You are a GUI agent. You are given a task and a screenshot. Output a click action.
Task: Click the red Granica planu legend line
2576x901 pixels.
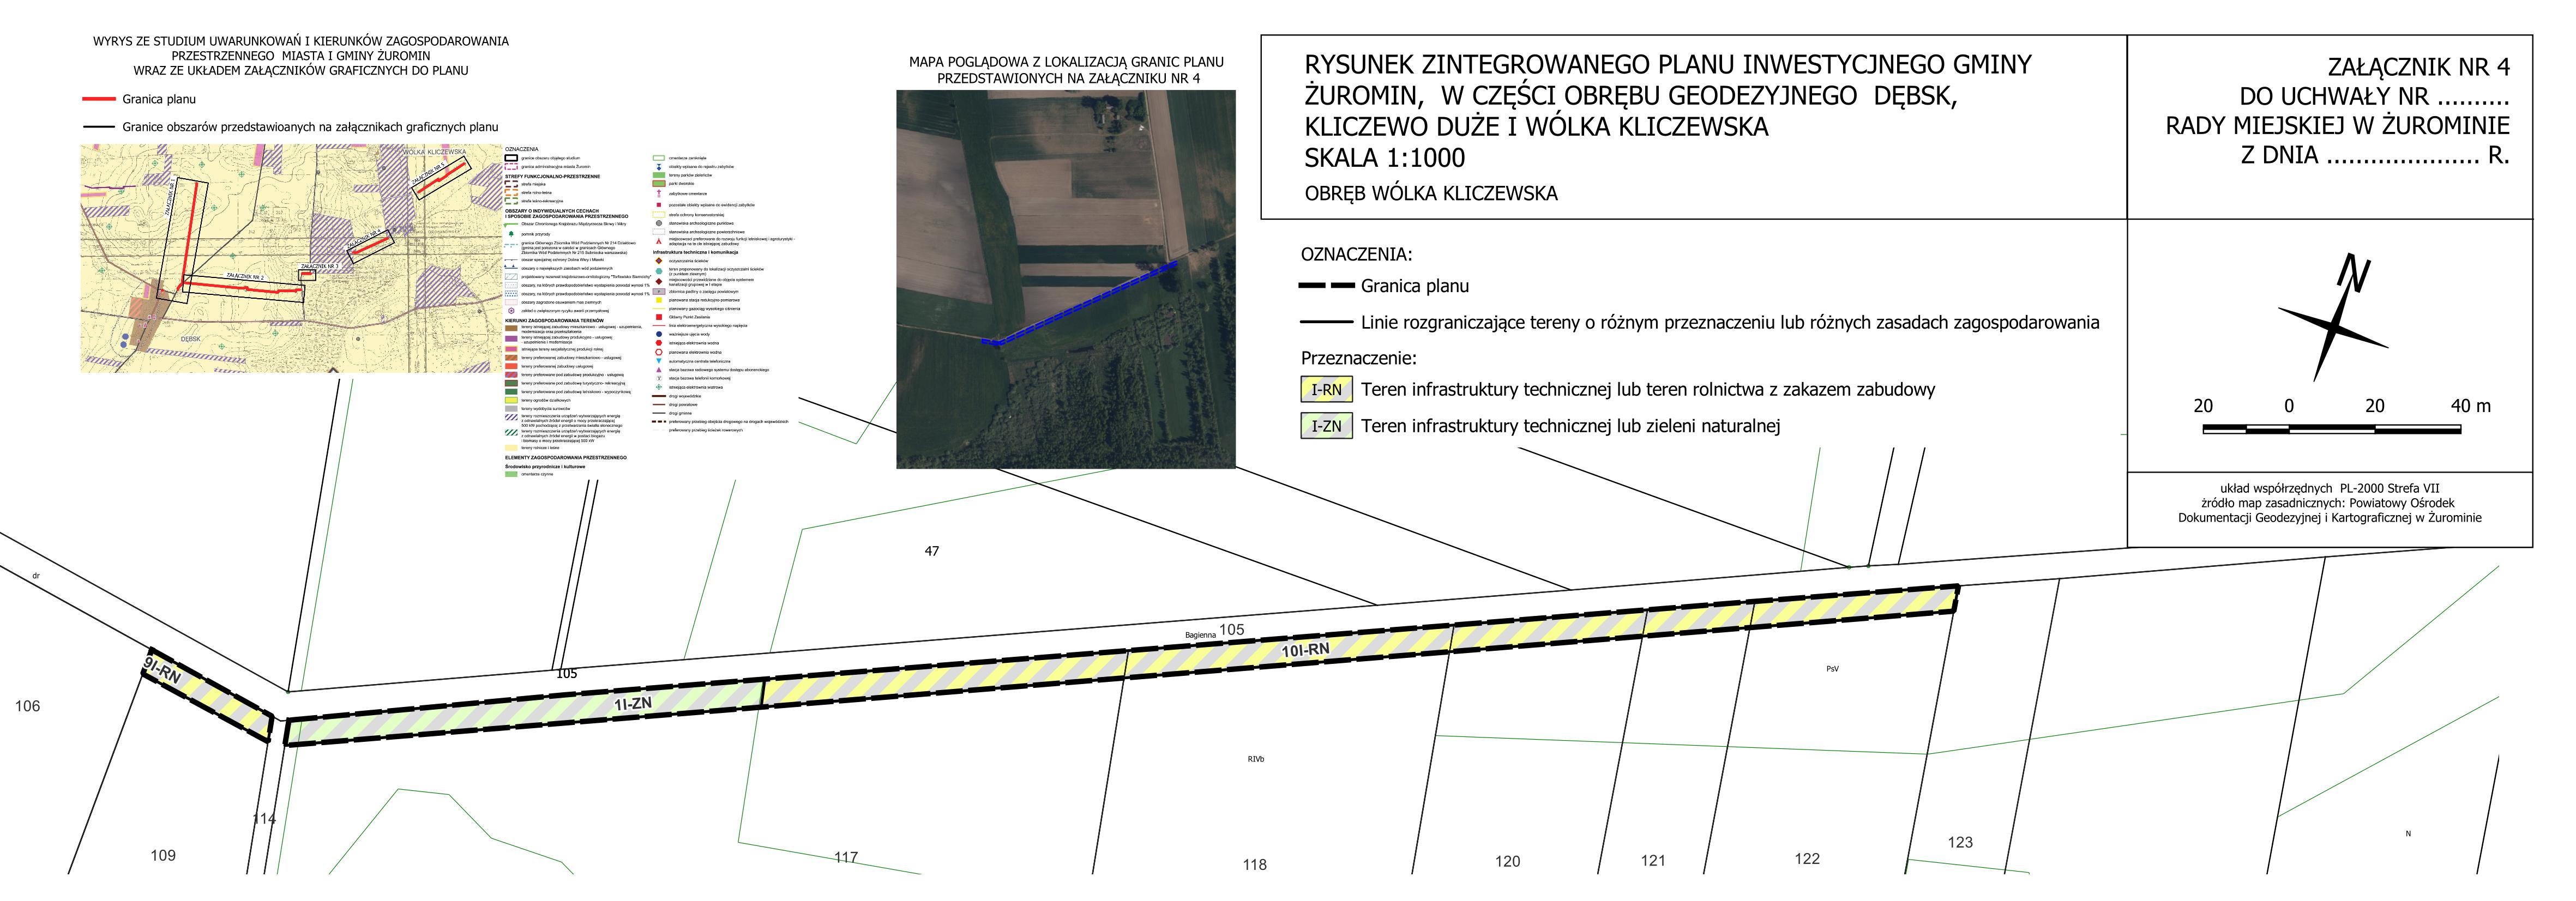pyautogui.click(x=99, y=99)
